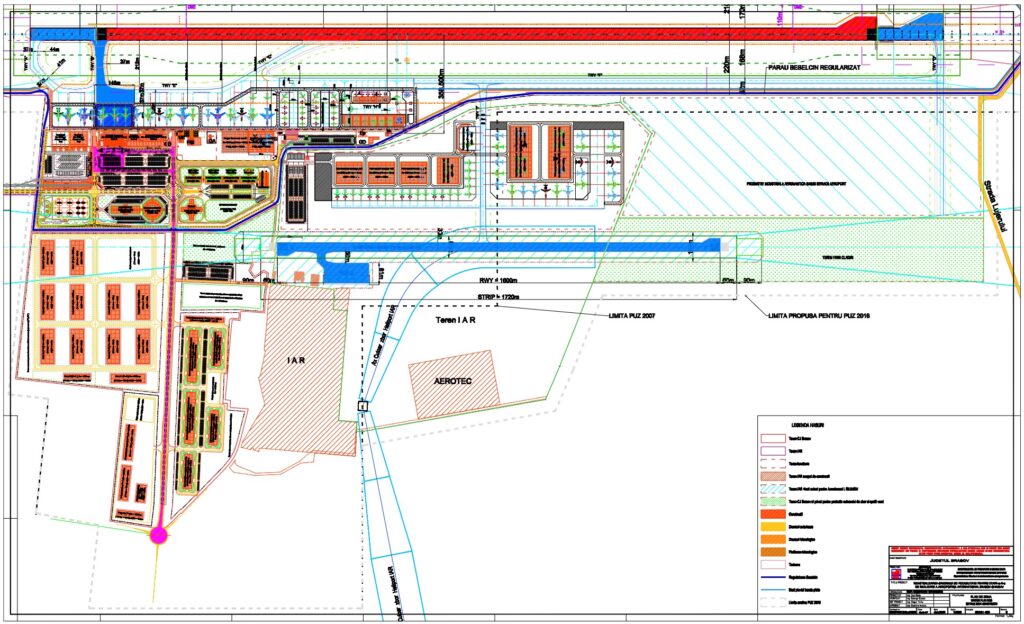Click the '220m' vertical dimension label
This screenshot has height=624, width=1024.
click(728, 63)
